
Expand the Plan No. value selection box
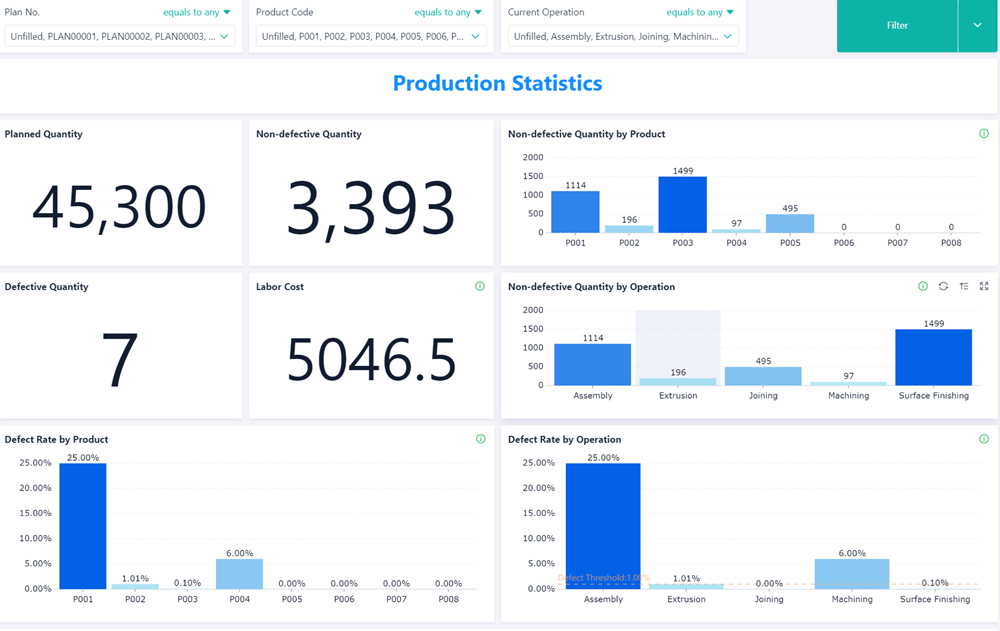tap(120, 37)
